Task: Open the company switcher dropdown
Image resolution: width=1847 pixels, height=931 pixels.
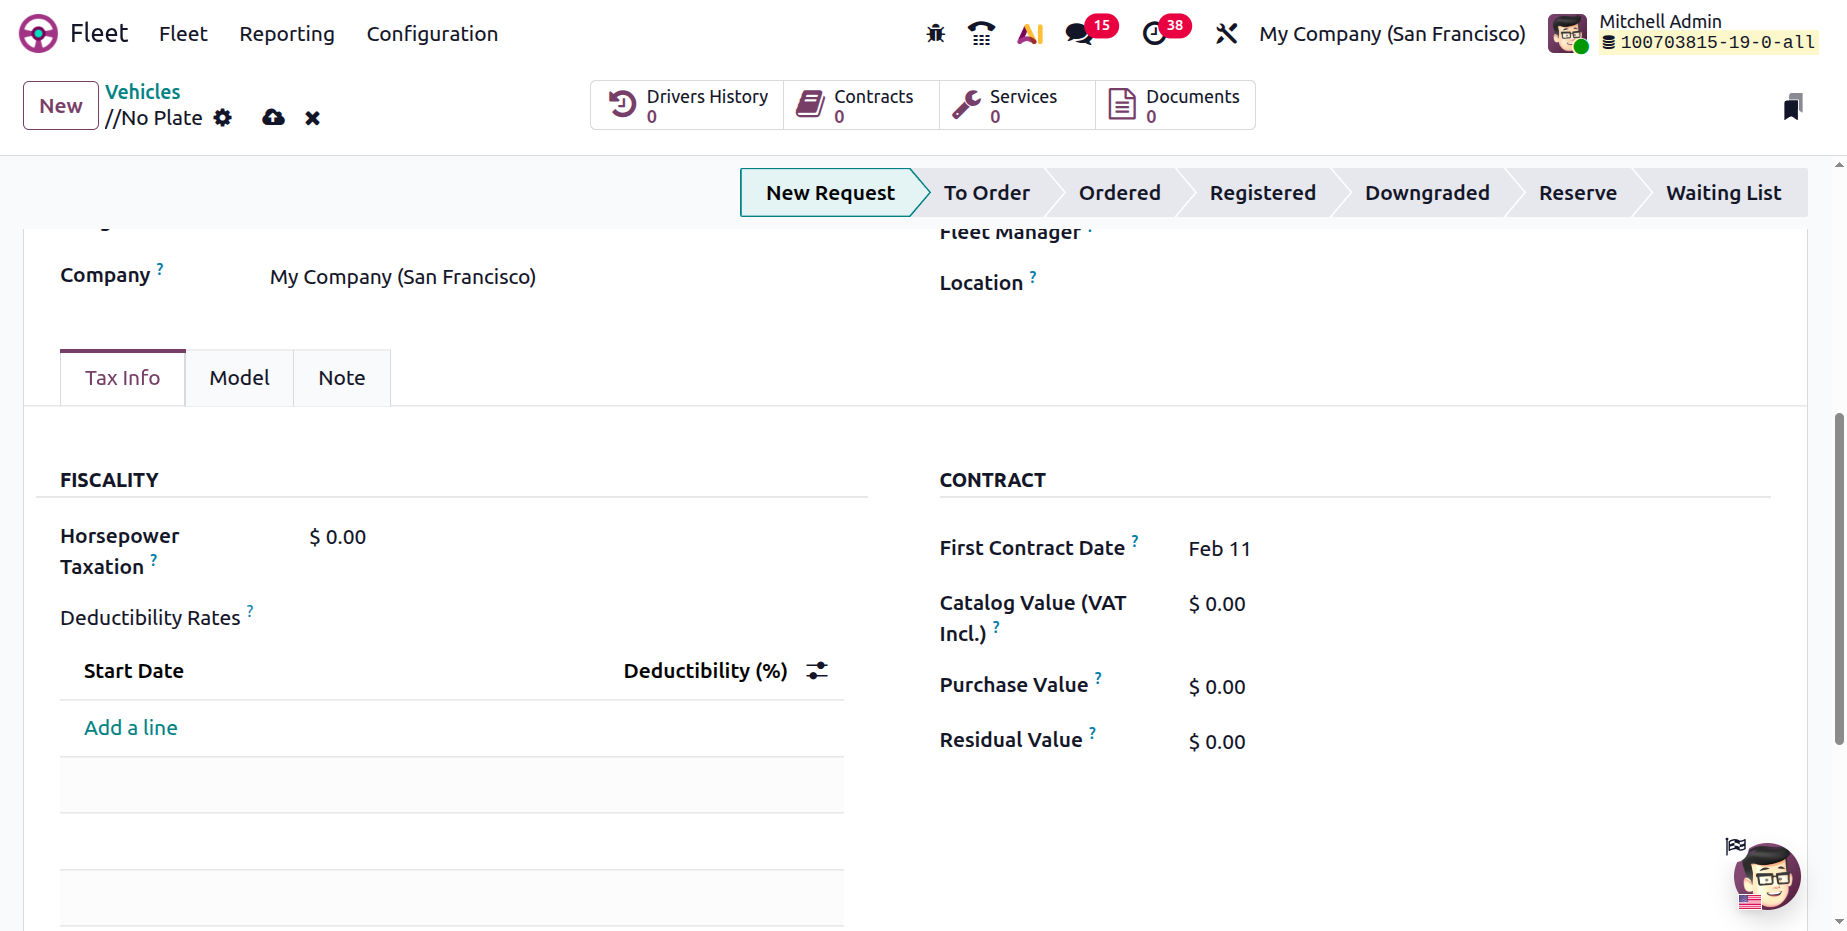Action: click(x=1392, y=34)
